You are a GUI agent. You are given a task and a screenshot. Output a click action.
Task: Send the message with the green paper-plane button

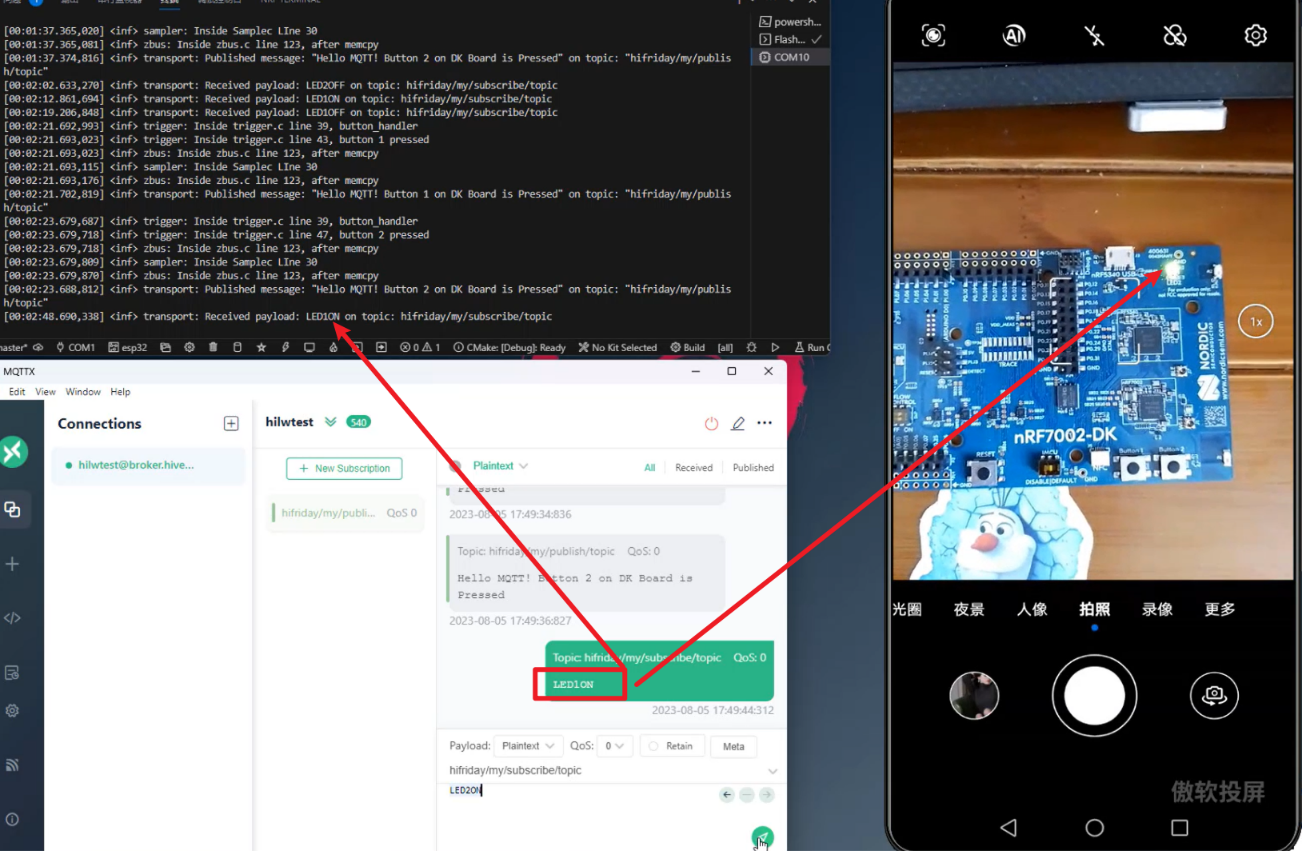click(x=763, y=838)
